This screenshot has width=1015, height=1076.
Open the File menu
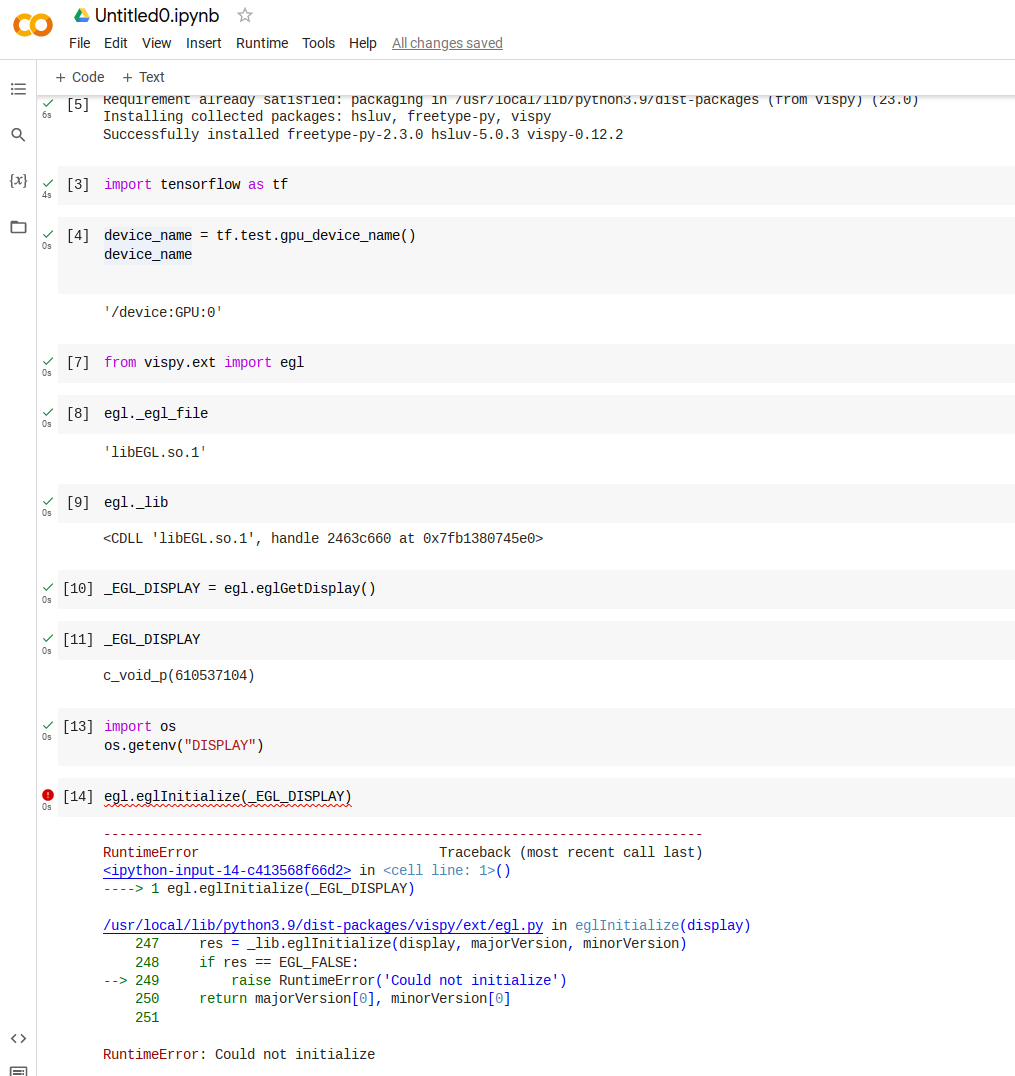pos(80,43)
